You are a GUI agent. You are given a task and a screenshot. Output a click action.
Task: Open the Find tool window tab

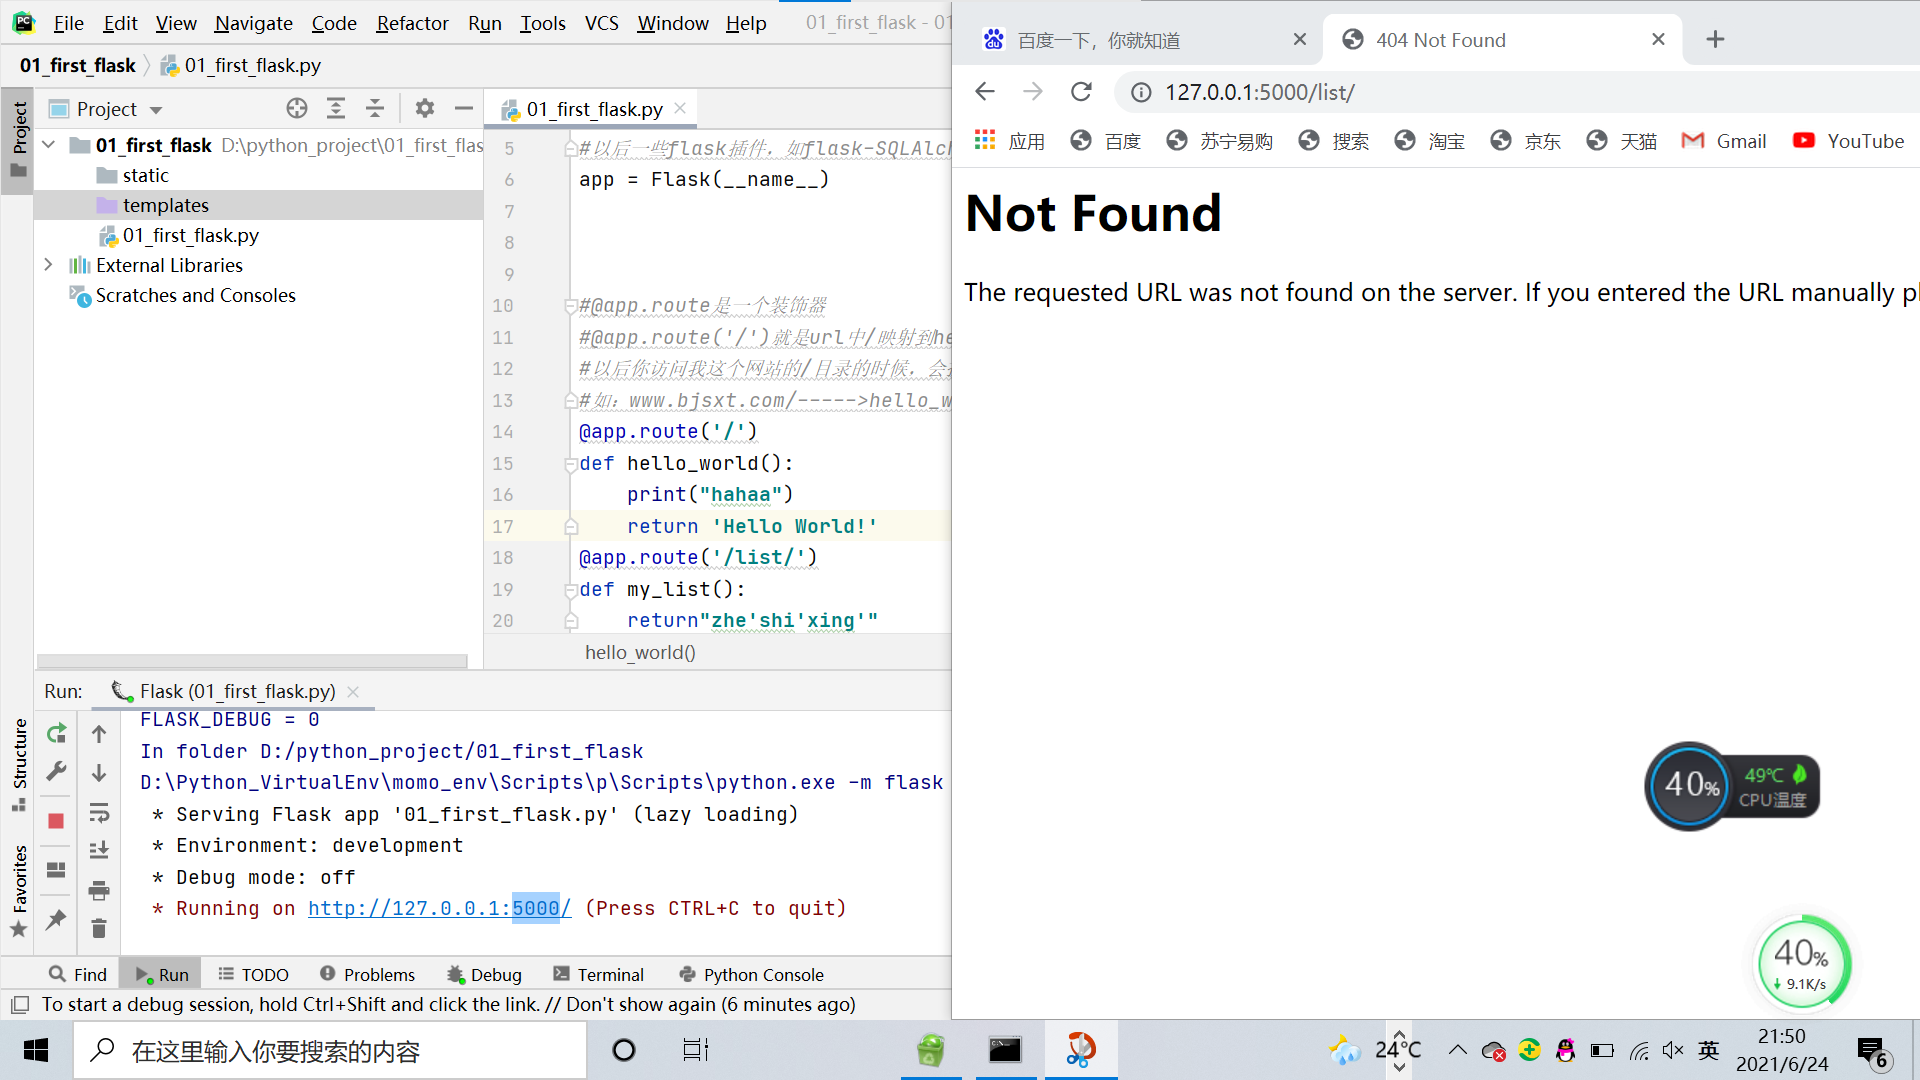point(77,974)
